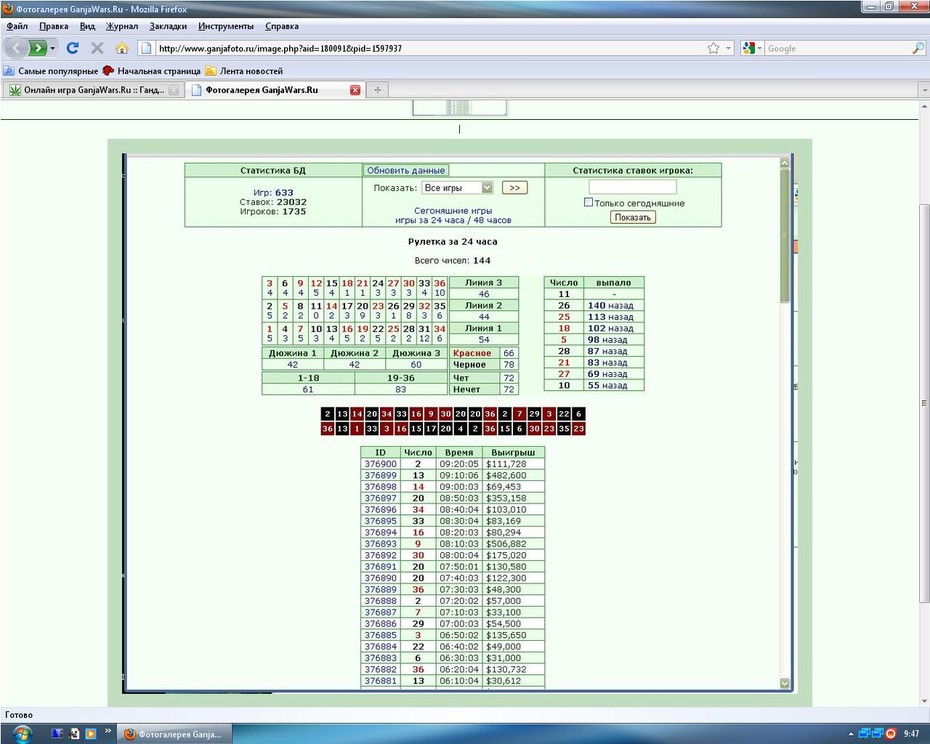The width and height of the screenshot is (930, 744).
Task: Open the Вид menu
Action: pos(87,26)
